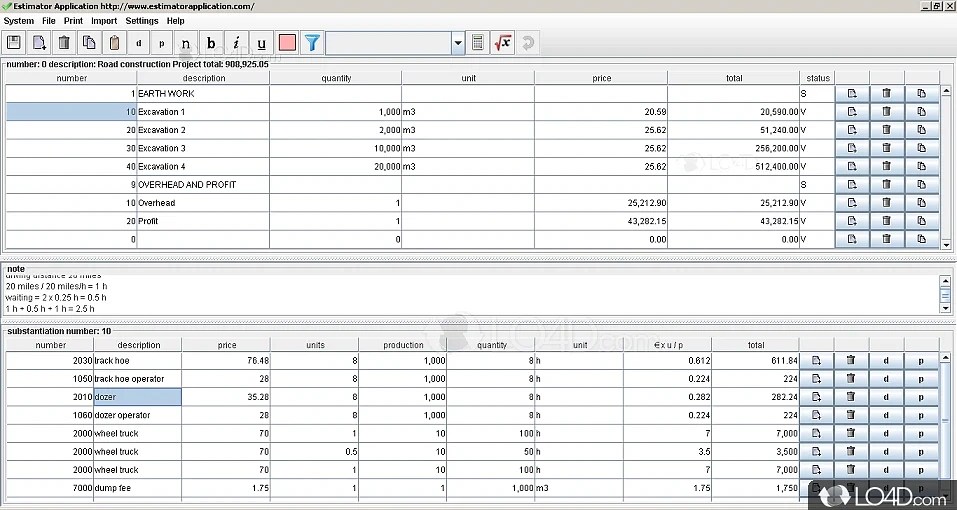
Task: Click the paste clipboard toolbar icon
Action: point(114,43)
